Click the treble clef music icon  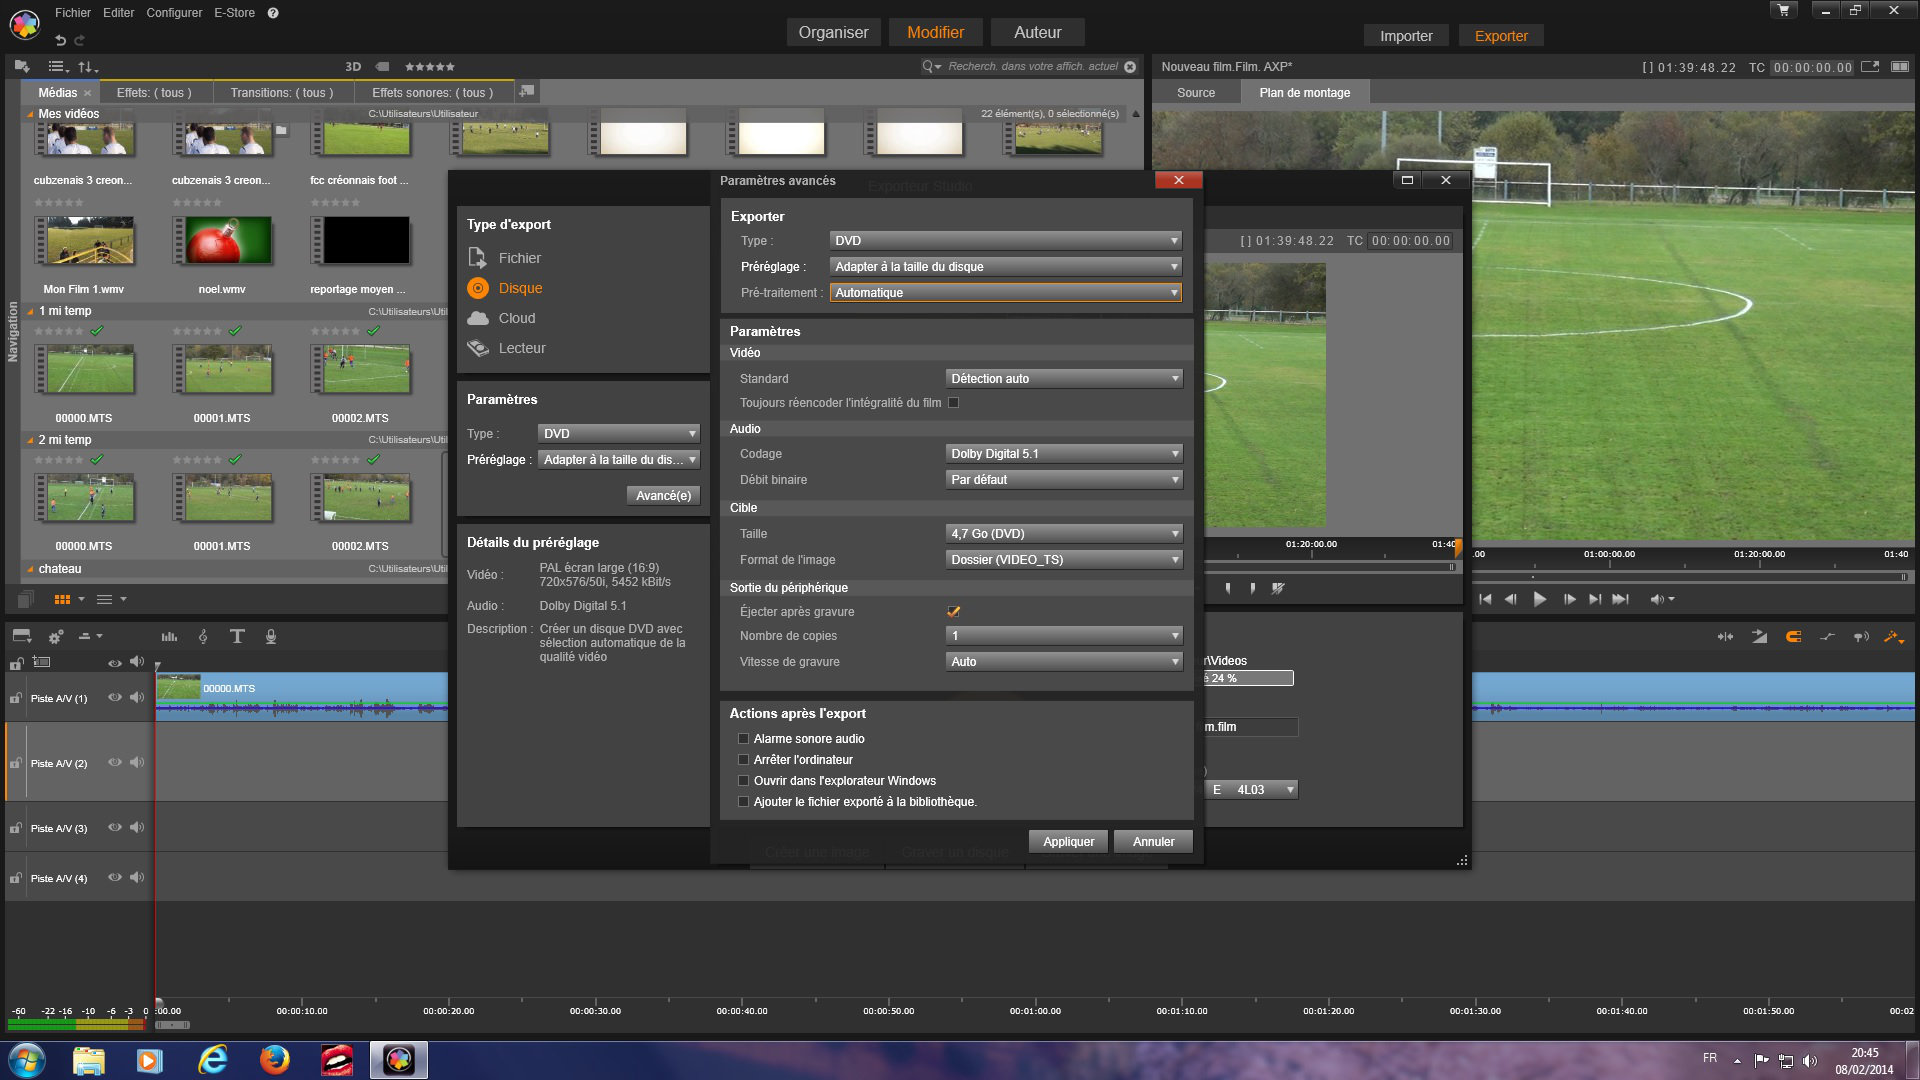(203, 636)
